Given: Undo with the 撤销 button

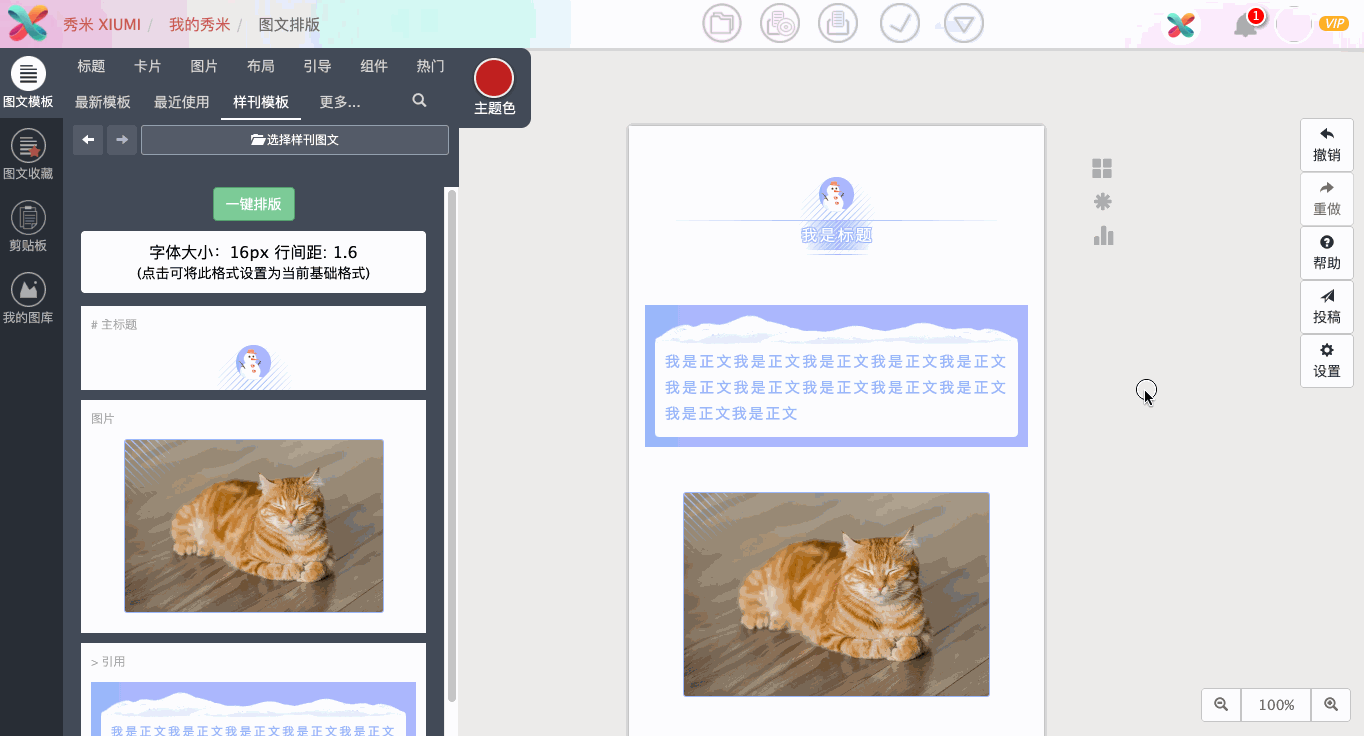Looking at the screenshot, I should pos(1327,145).
